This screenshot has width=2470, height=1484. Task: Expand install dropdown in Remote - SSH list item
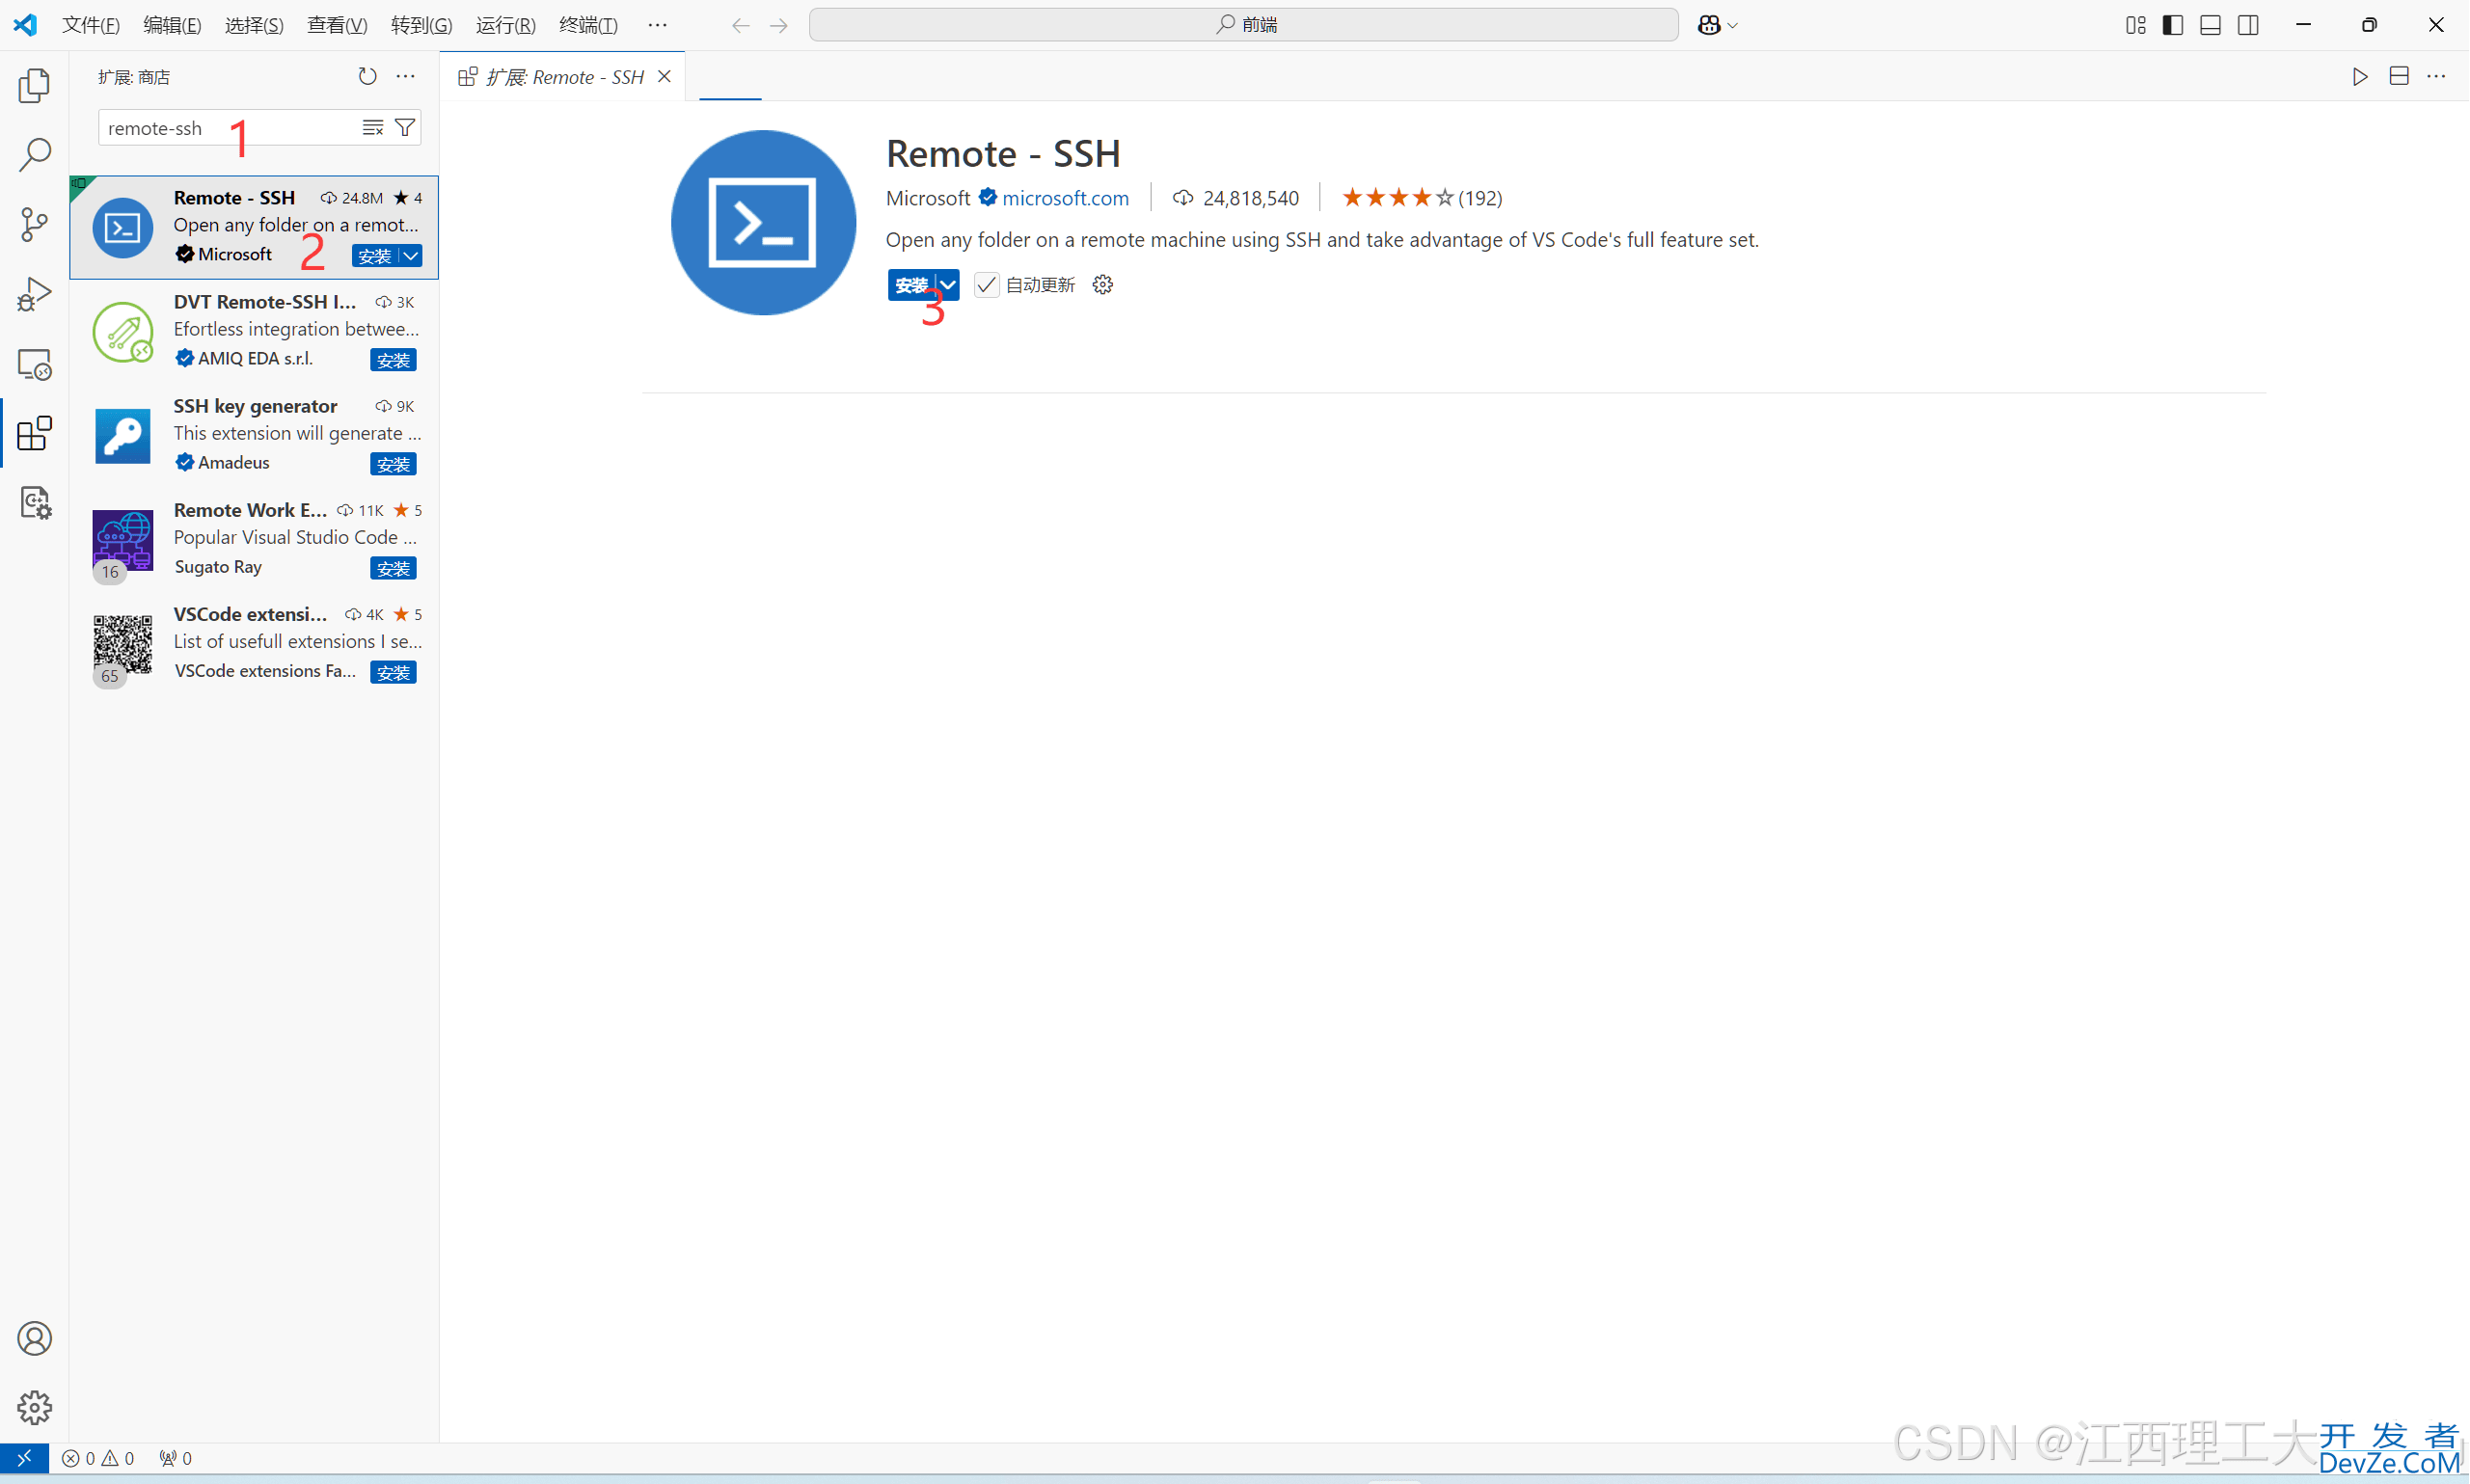[x=410, y=256]
